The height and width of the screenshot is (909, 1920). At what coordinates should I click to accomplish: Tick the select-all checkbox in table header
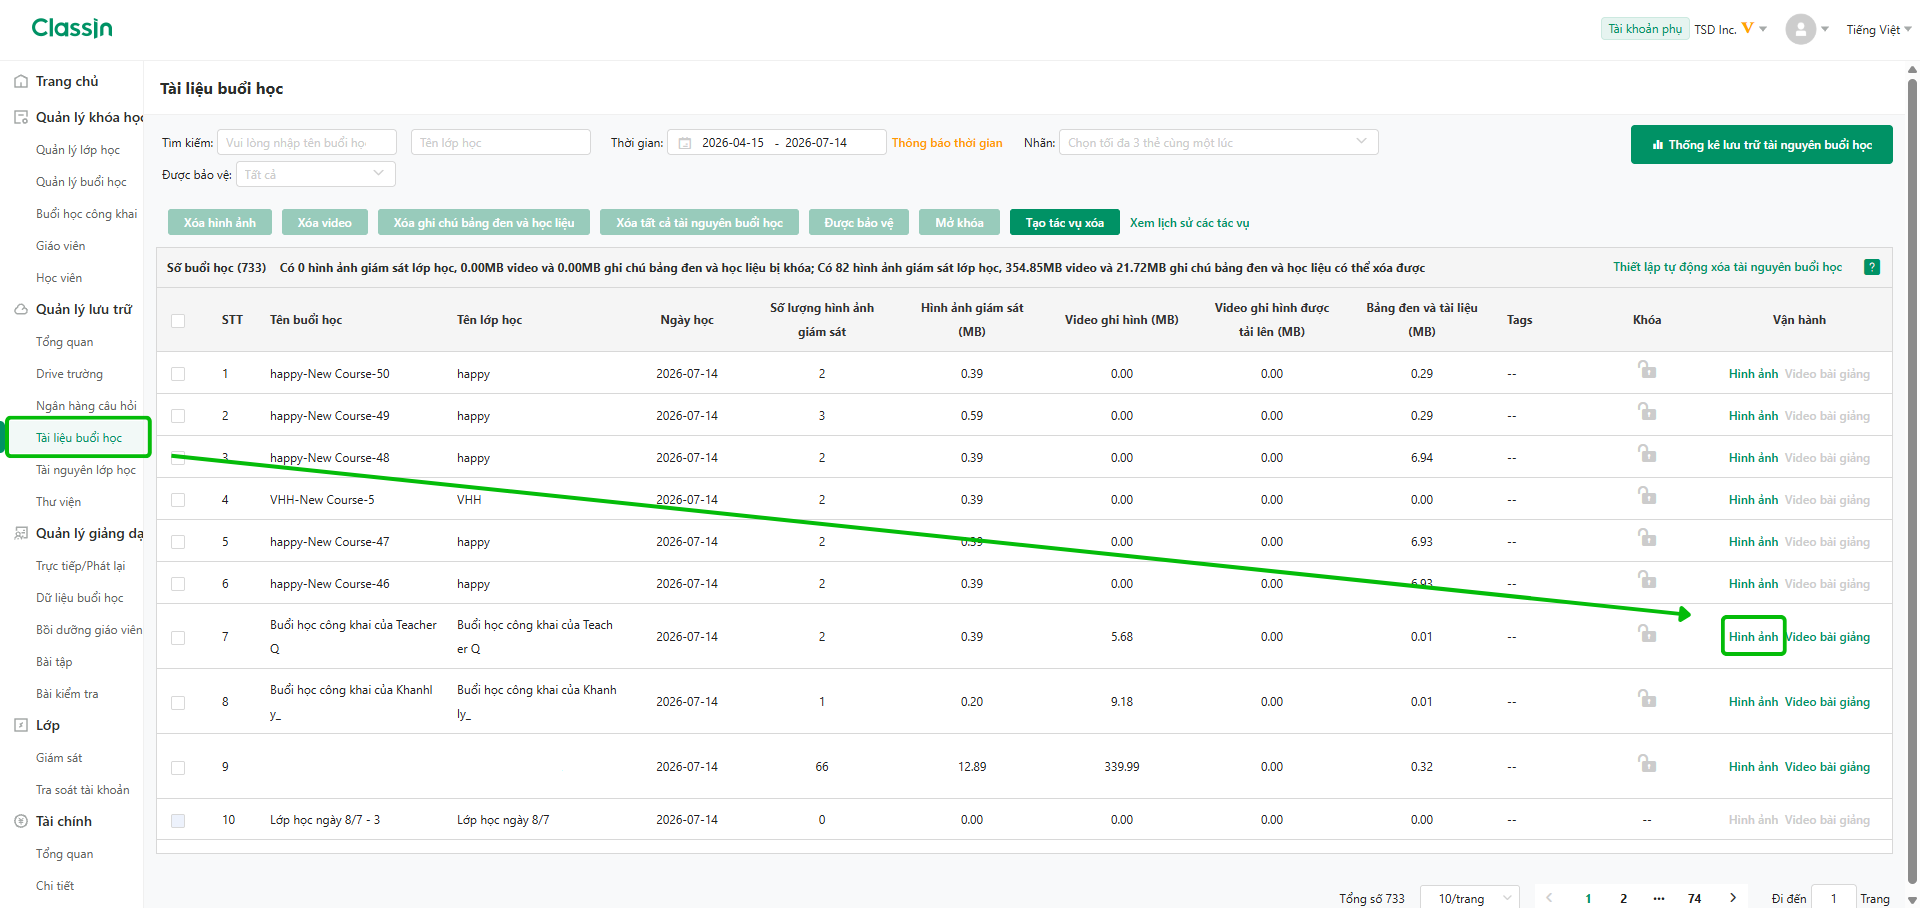178,321
